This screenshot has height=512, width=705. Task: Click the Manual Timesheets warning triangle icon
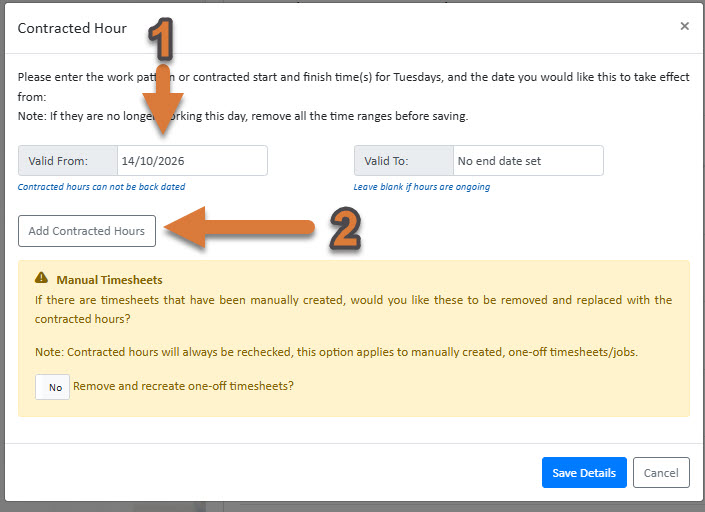(41, 278)
